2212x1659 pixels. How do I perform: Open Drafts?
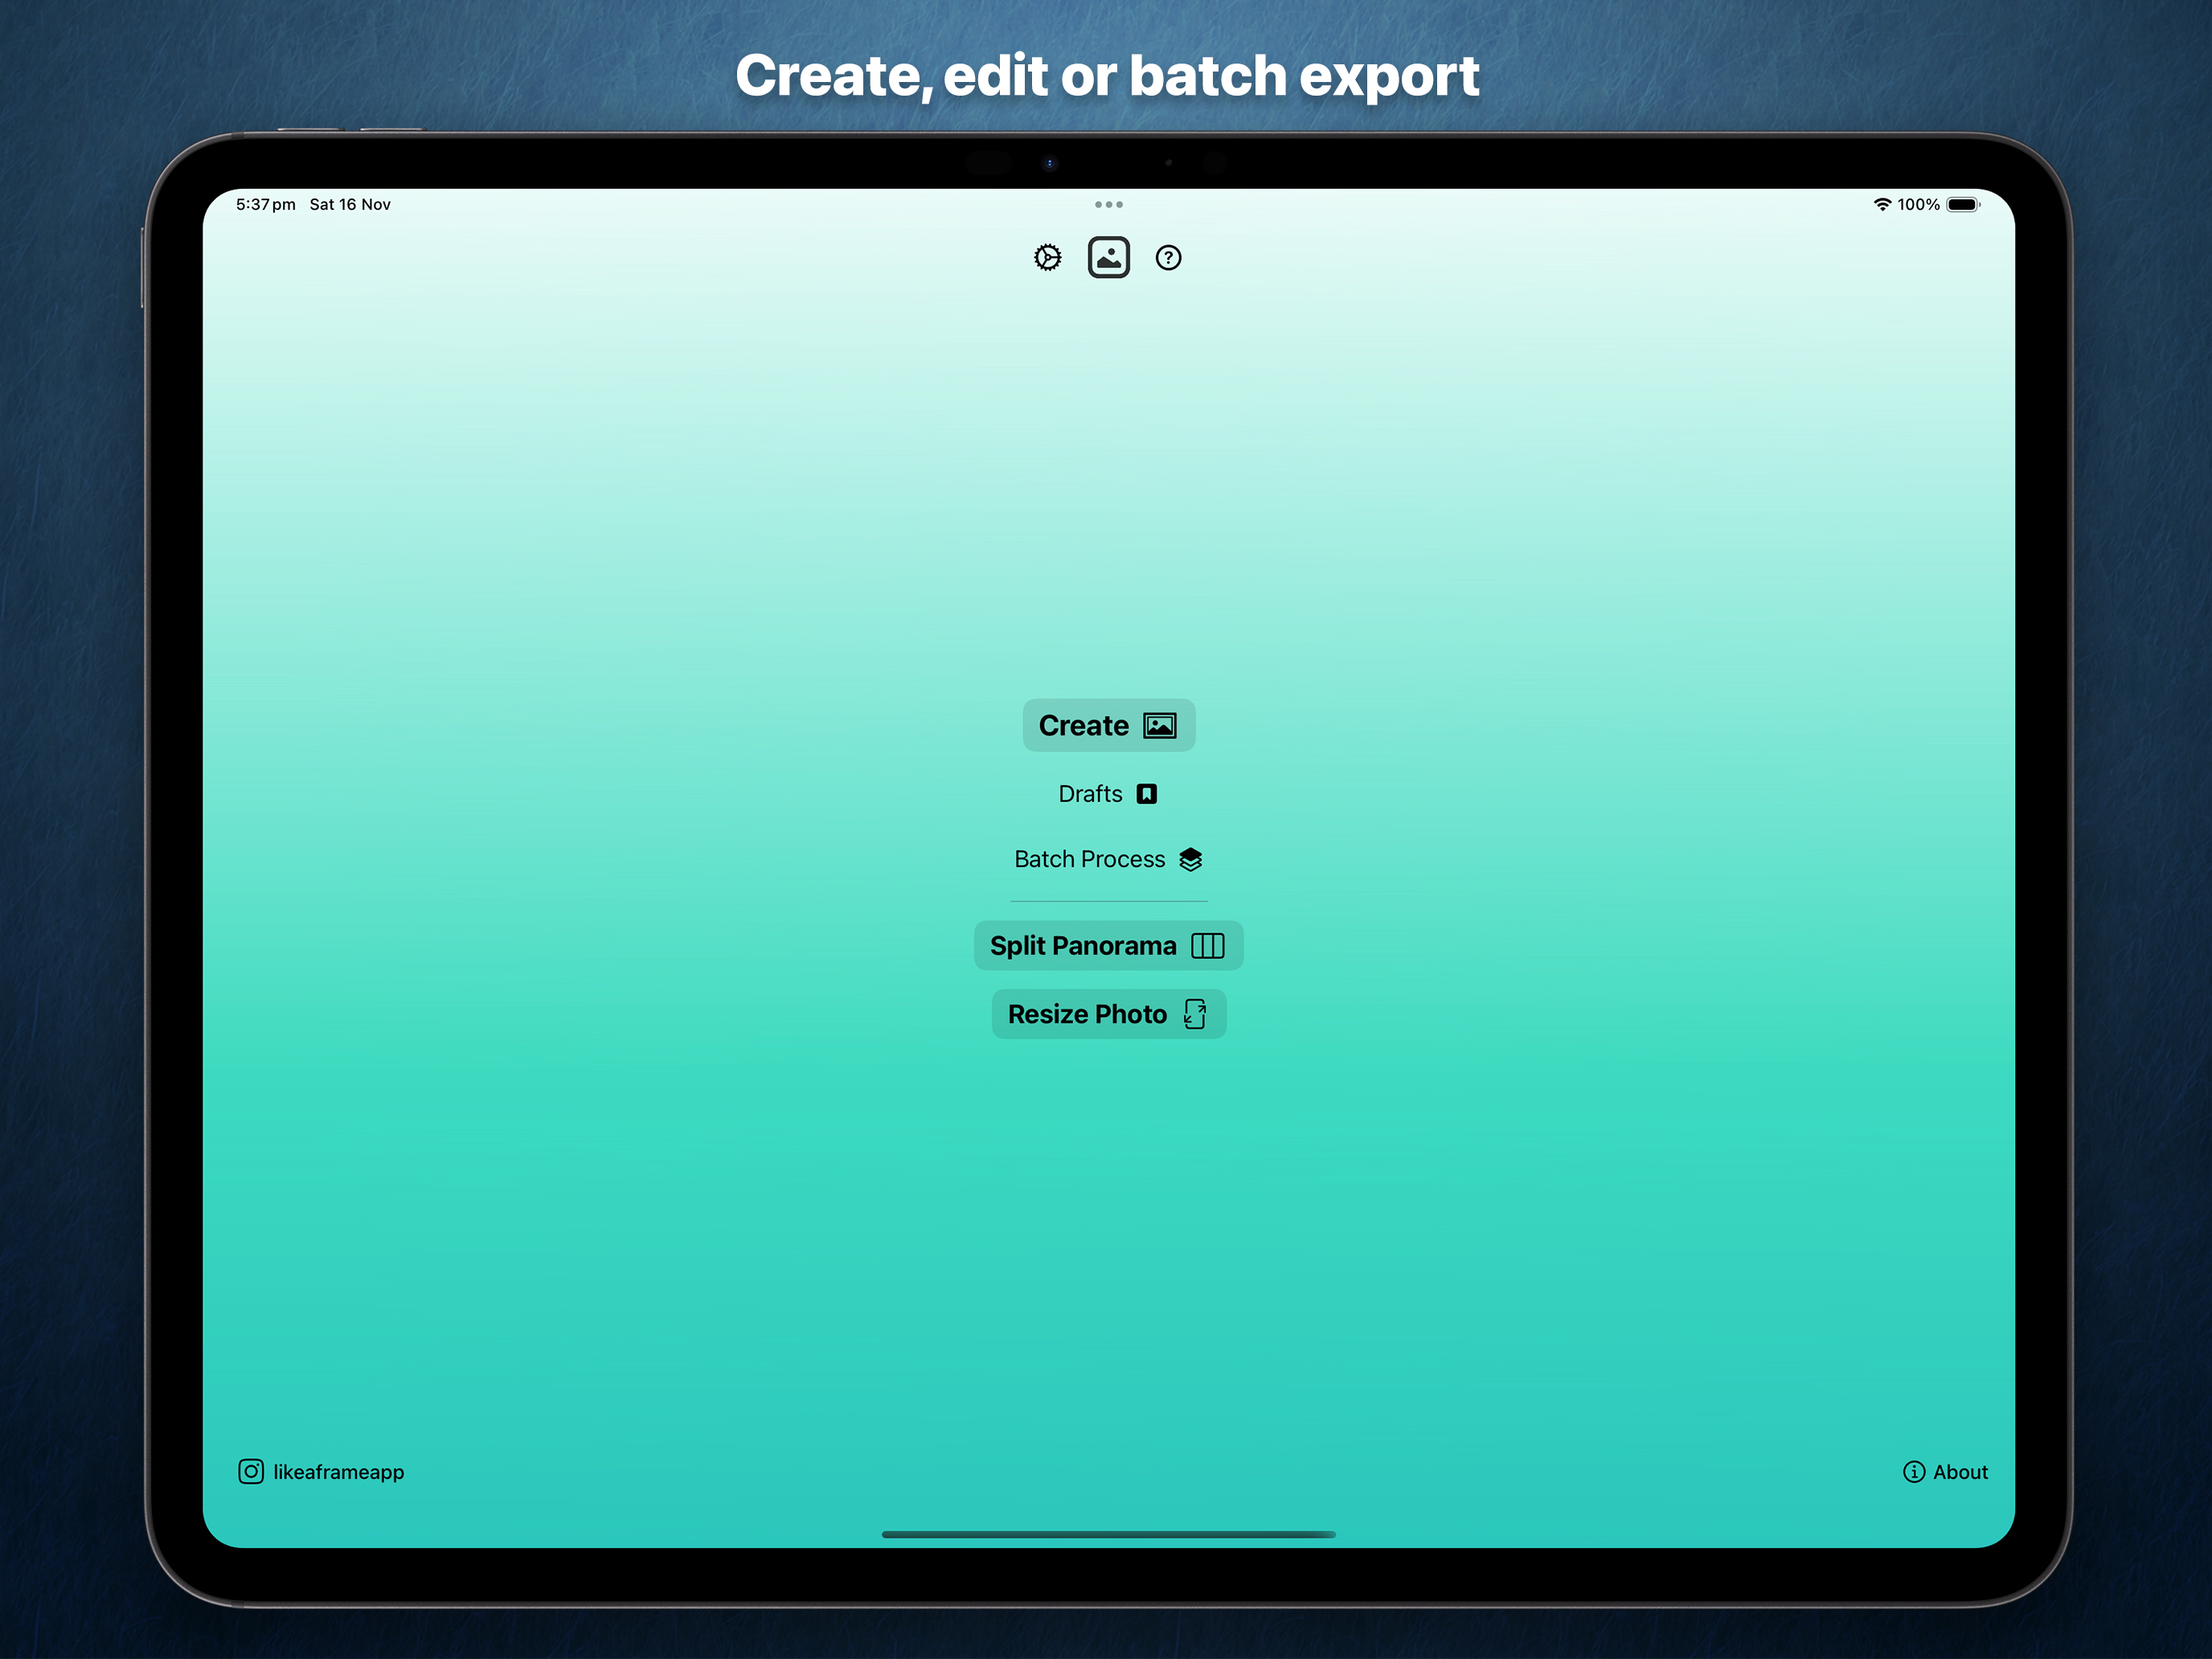point(1108,794)
